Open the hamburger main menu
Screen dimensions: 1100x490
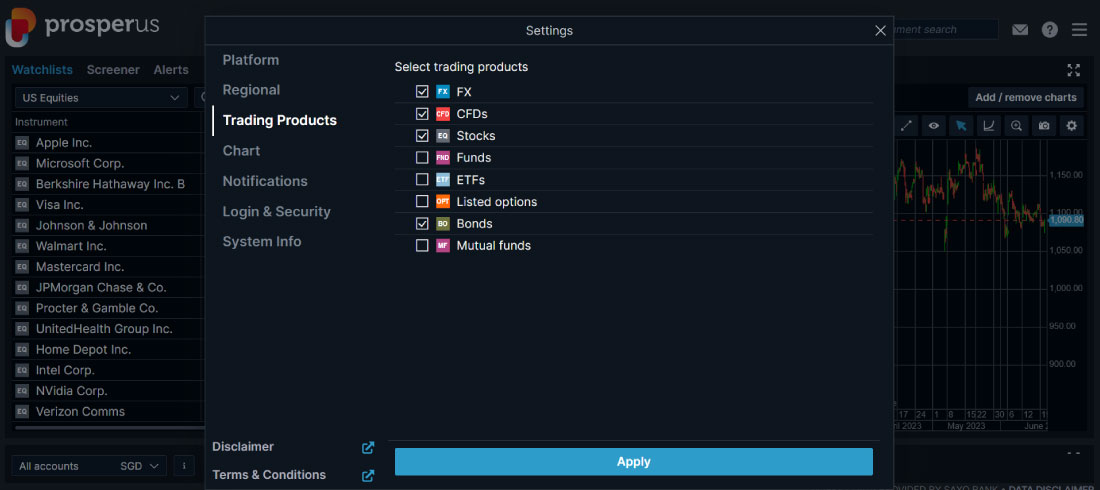1079,29
